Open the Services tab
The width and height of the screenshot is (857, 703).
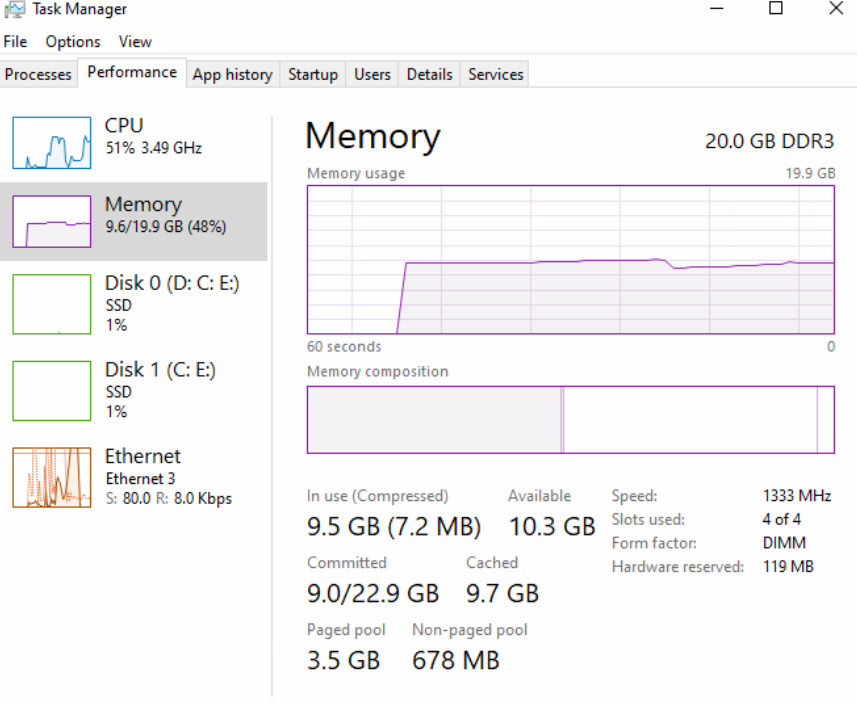click(x=495, y=75)
